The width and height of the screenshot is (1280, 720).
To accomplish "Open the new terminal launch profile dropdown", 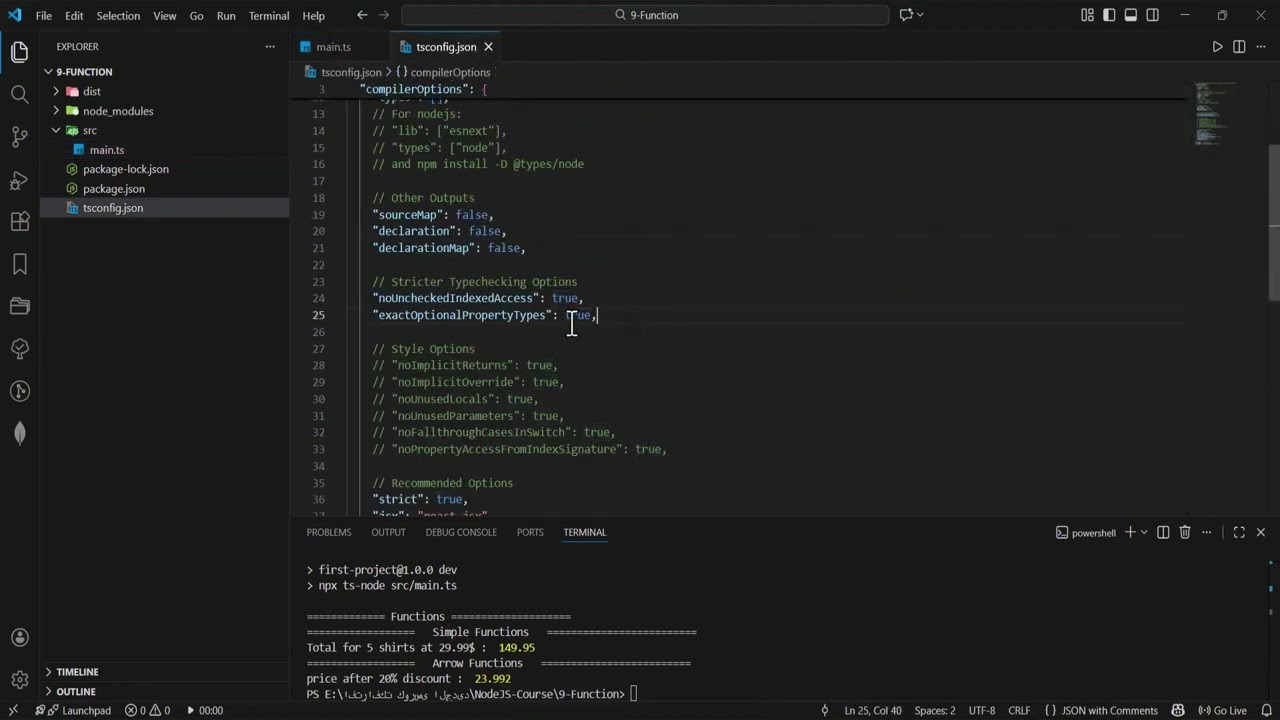I will point(1144,533).
